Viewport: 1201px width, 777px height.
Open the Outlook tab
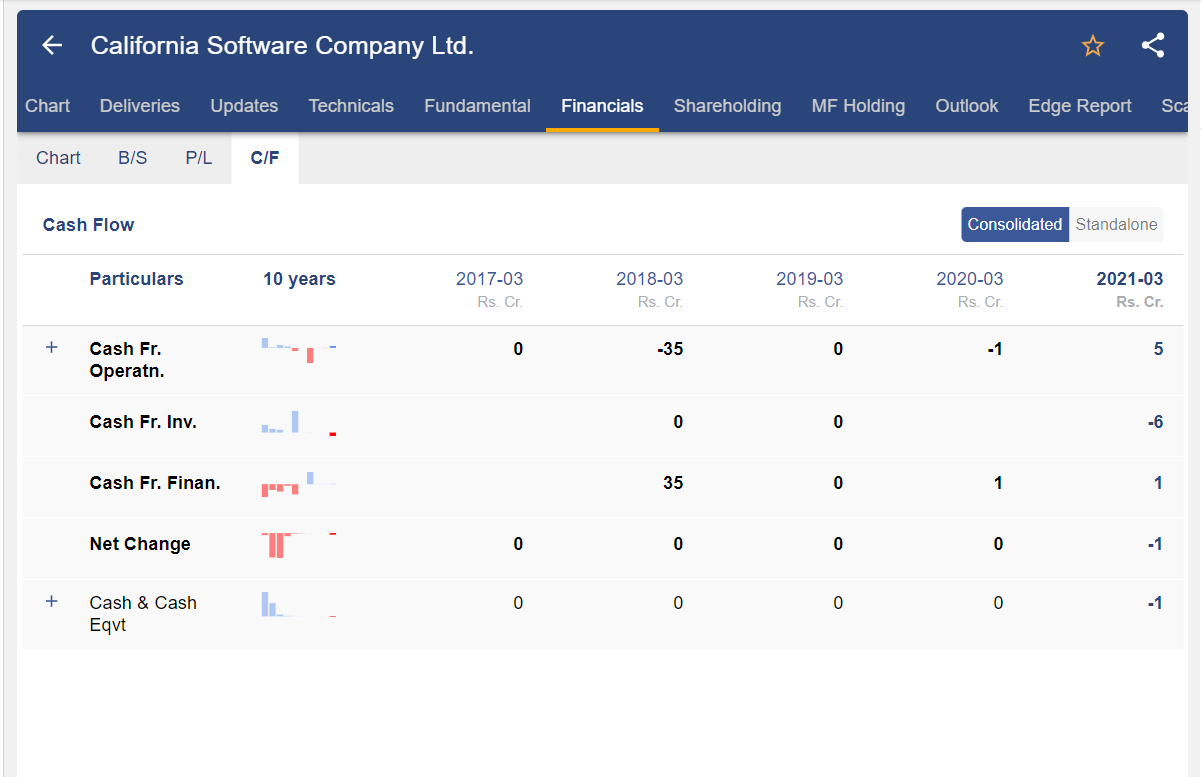click(966, 106)
